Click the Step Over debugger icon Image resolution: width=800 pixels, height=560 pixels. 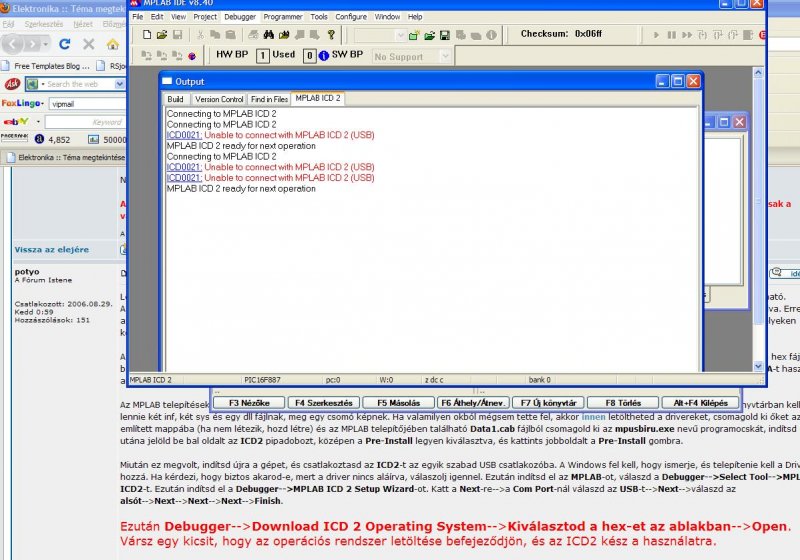click(718, 35)
